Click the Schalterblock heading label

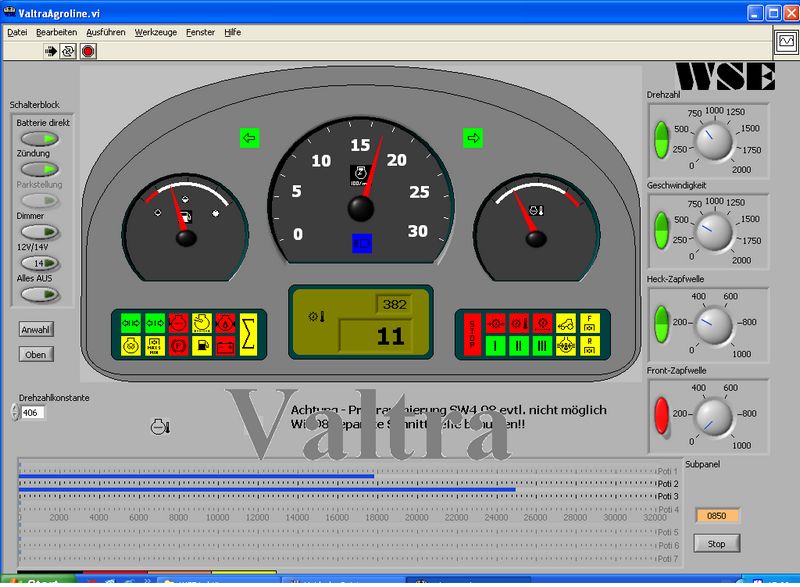click(34, 105)
